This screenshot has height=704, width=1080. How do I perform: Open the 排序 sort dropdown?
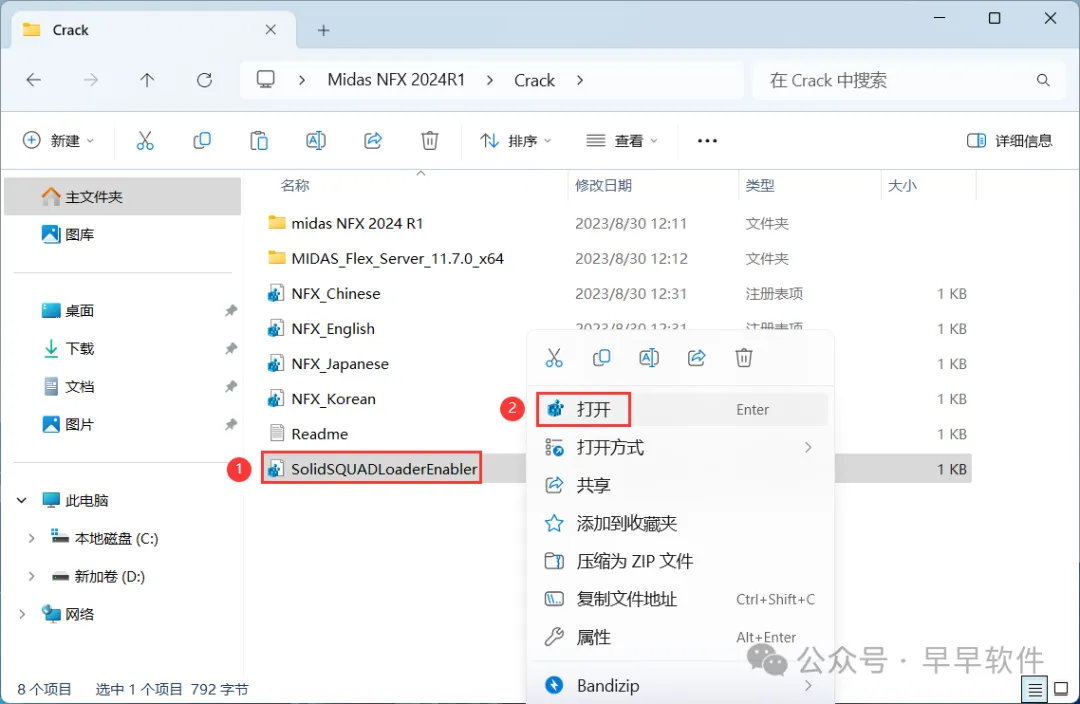[516, 141]
